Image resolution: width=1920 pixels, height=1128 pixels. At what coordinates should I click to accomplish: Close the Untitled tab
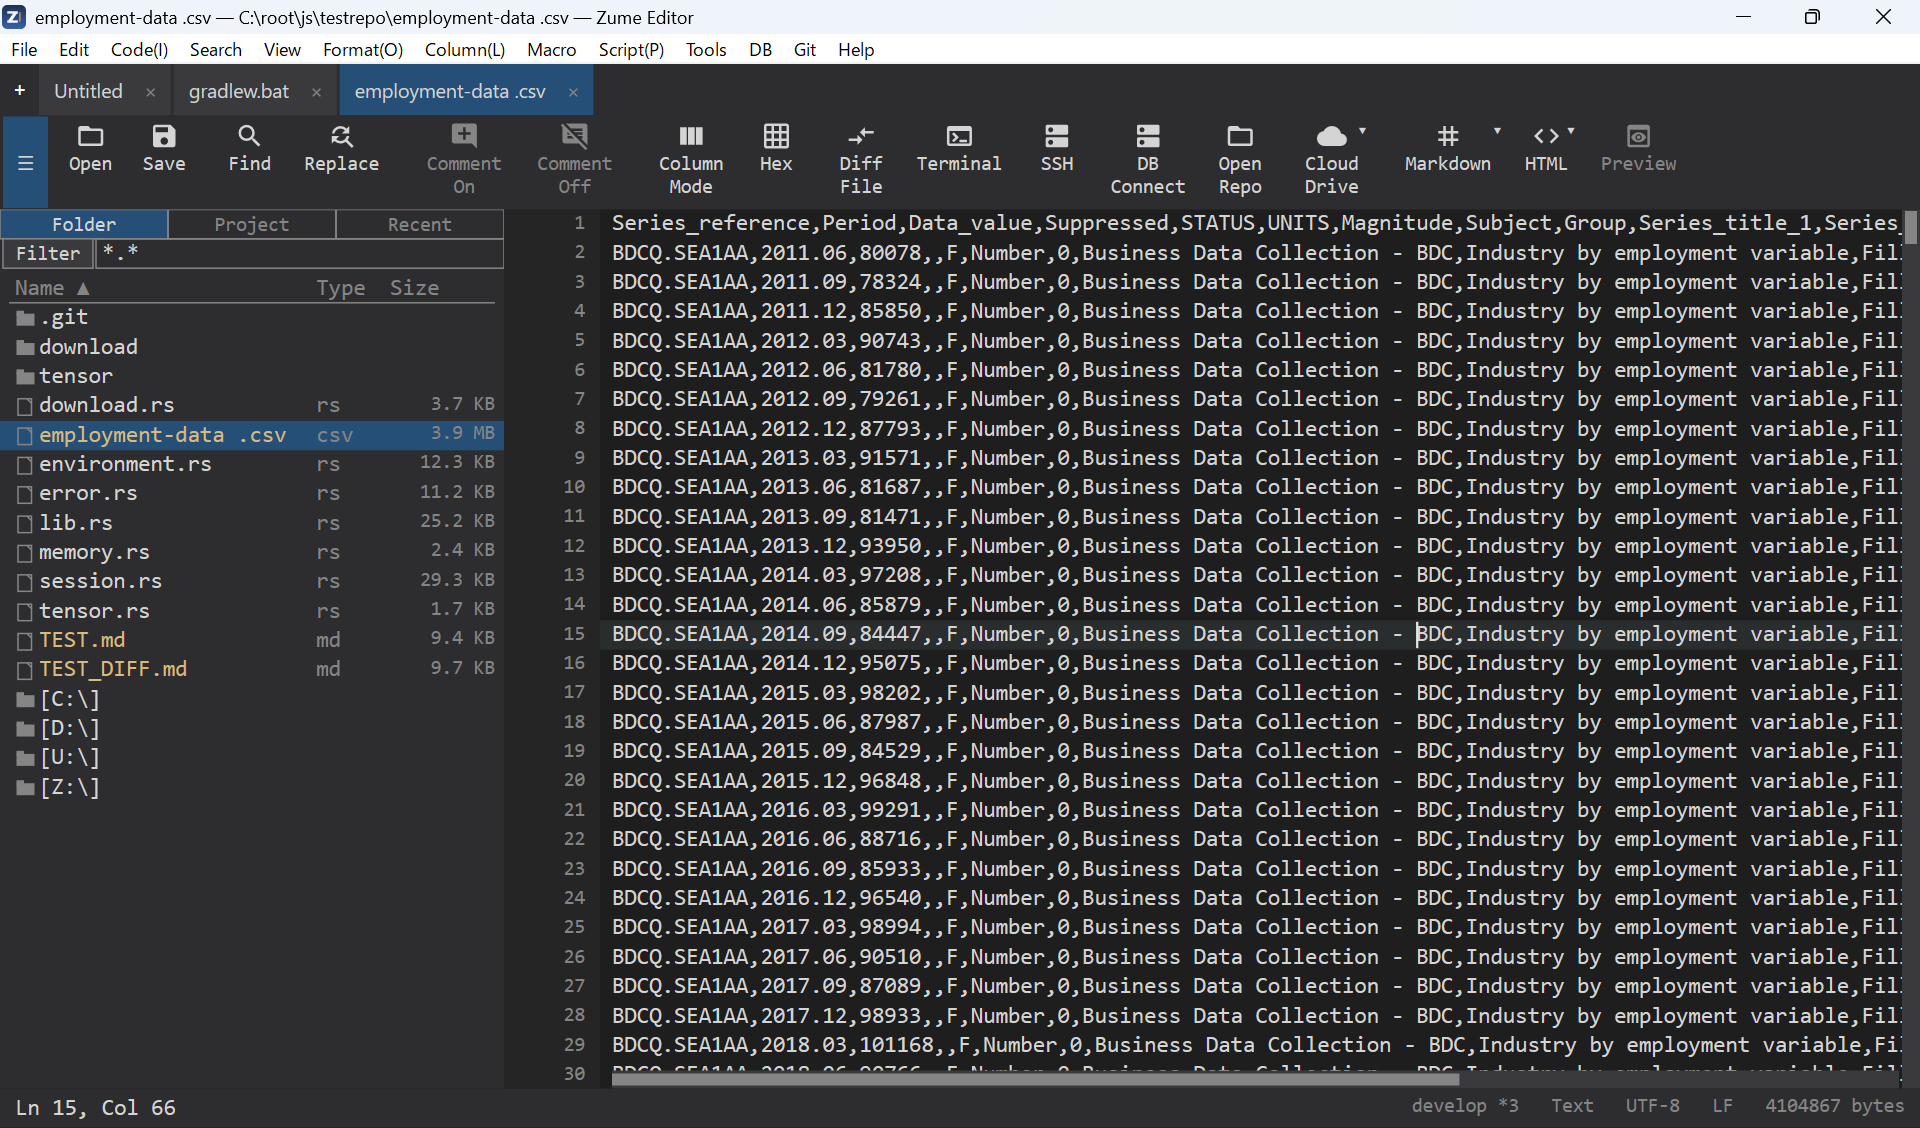pyautogui.click(x=150, y=92)
